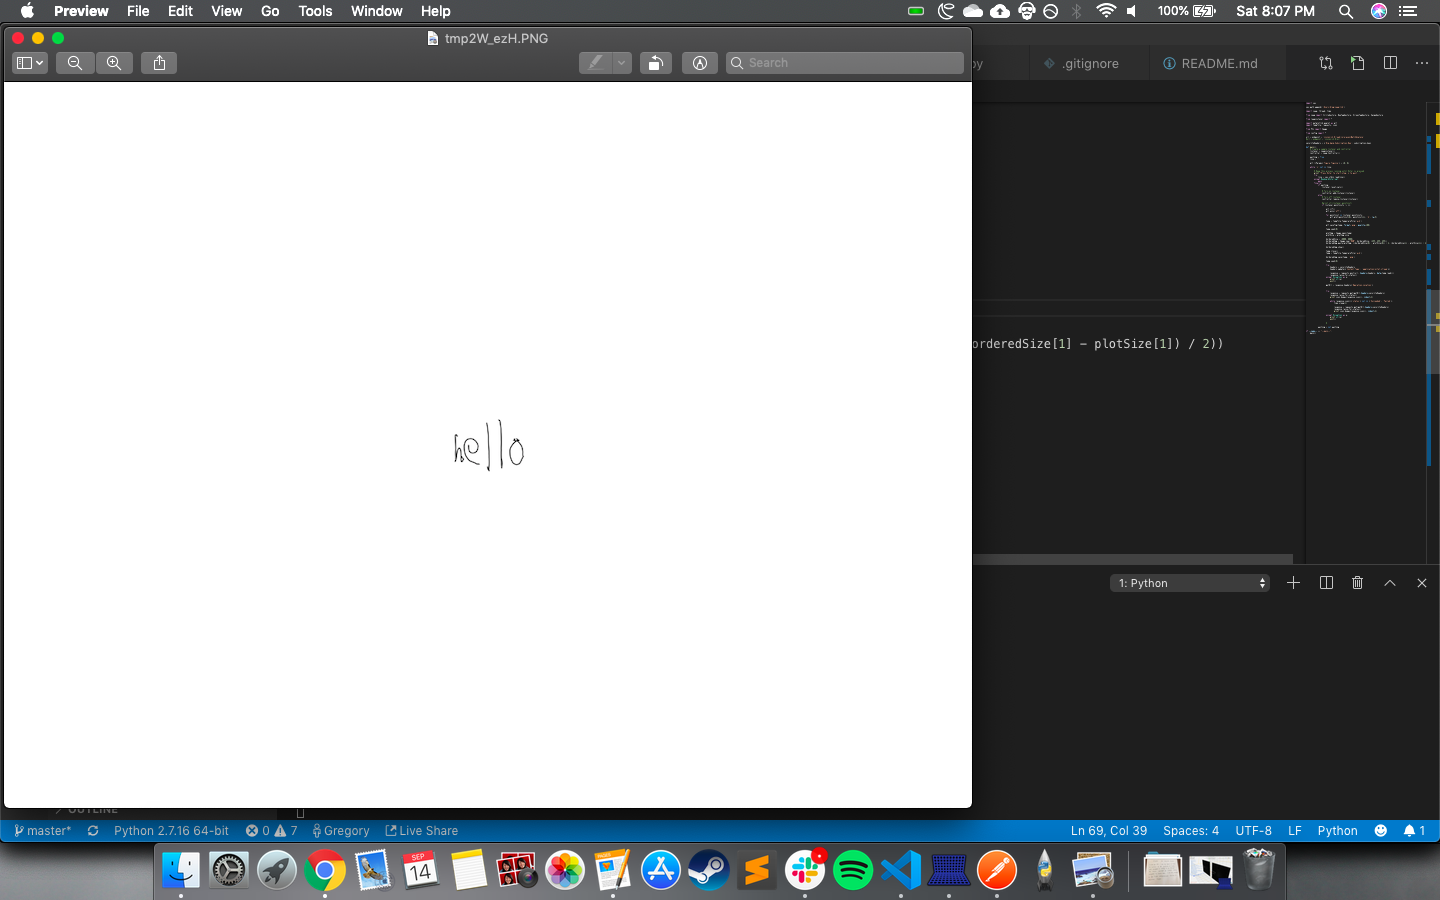Open Sublime Text from the Dock
Viewport: 1440px width, 900px height.
757,870
